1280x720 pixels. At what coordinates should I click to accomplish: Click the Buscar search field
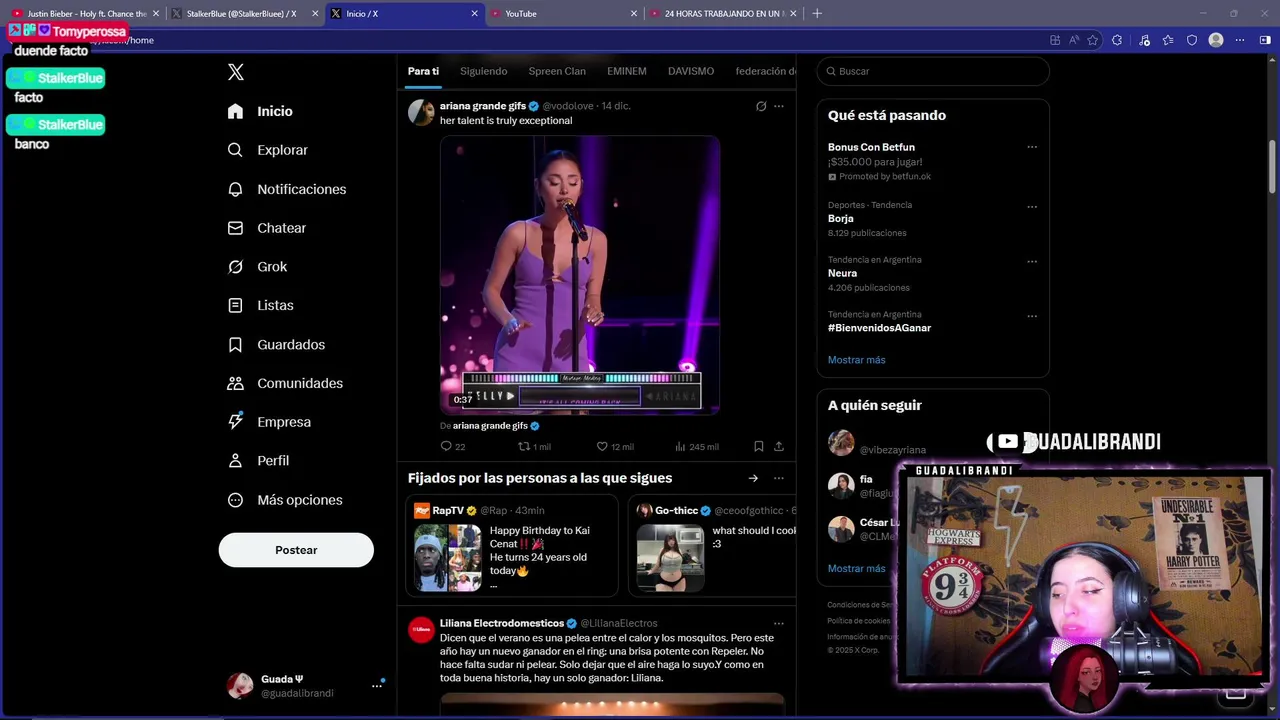pos(932,71)
